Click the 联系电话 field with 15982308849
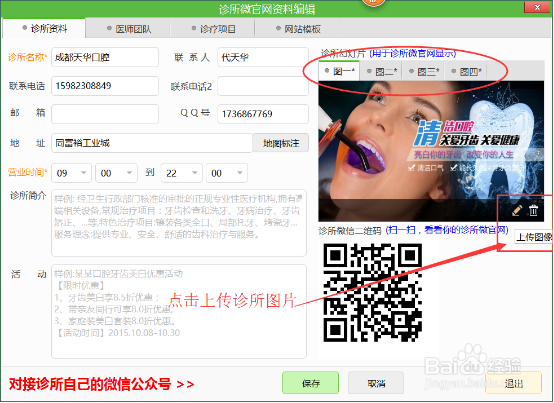 105,86
